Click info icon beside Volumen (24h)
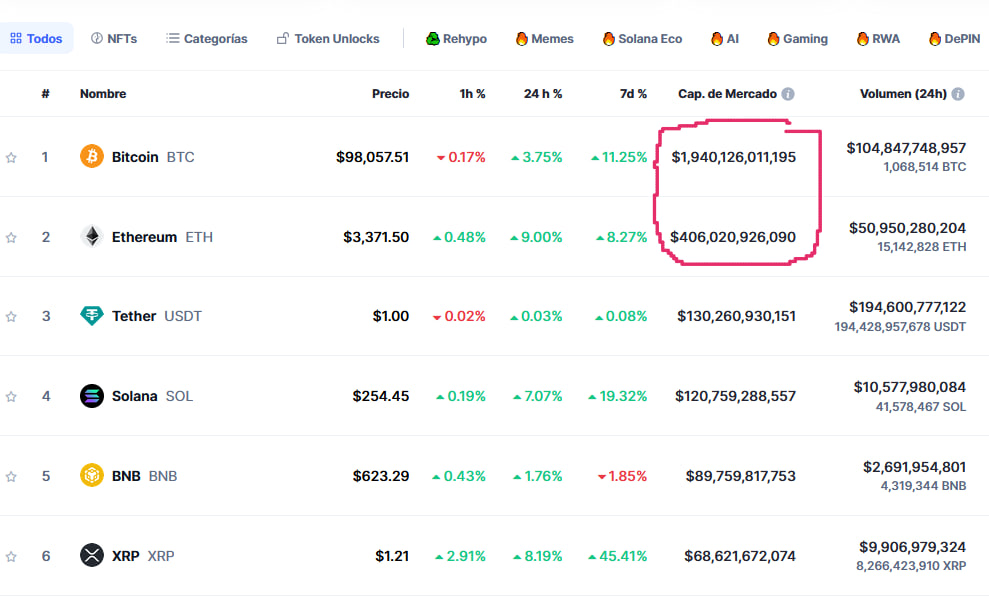The image size is (989, 599). click(x=958, y=94)
